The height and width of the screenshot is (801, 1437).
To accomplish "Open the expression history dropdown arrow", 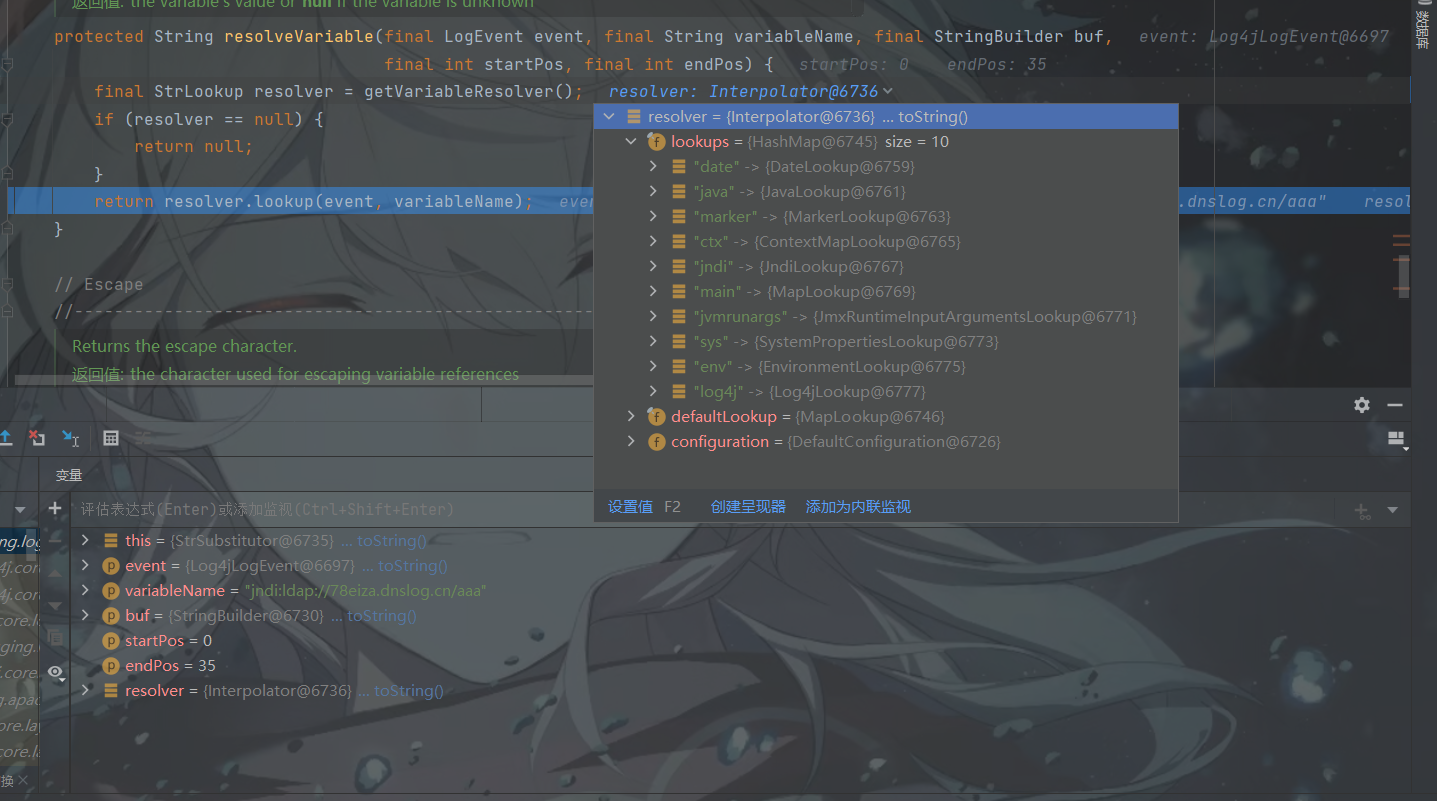I will [1392, 510].
